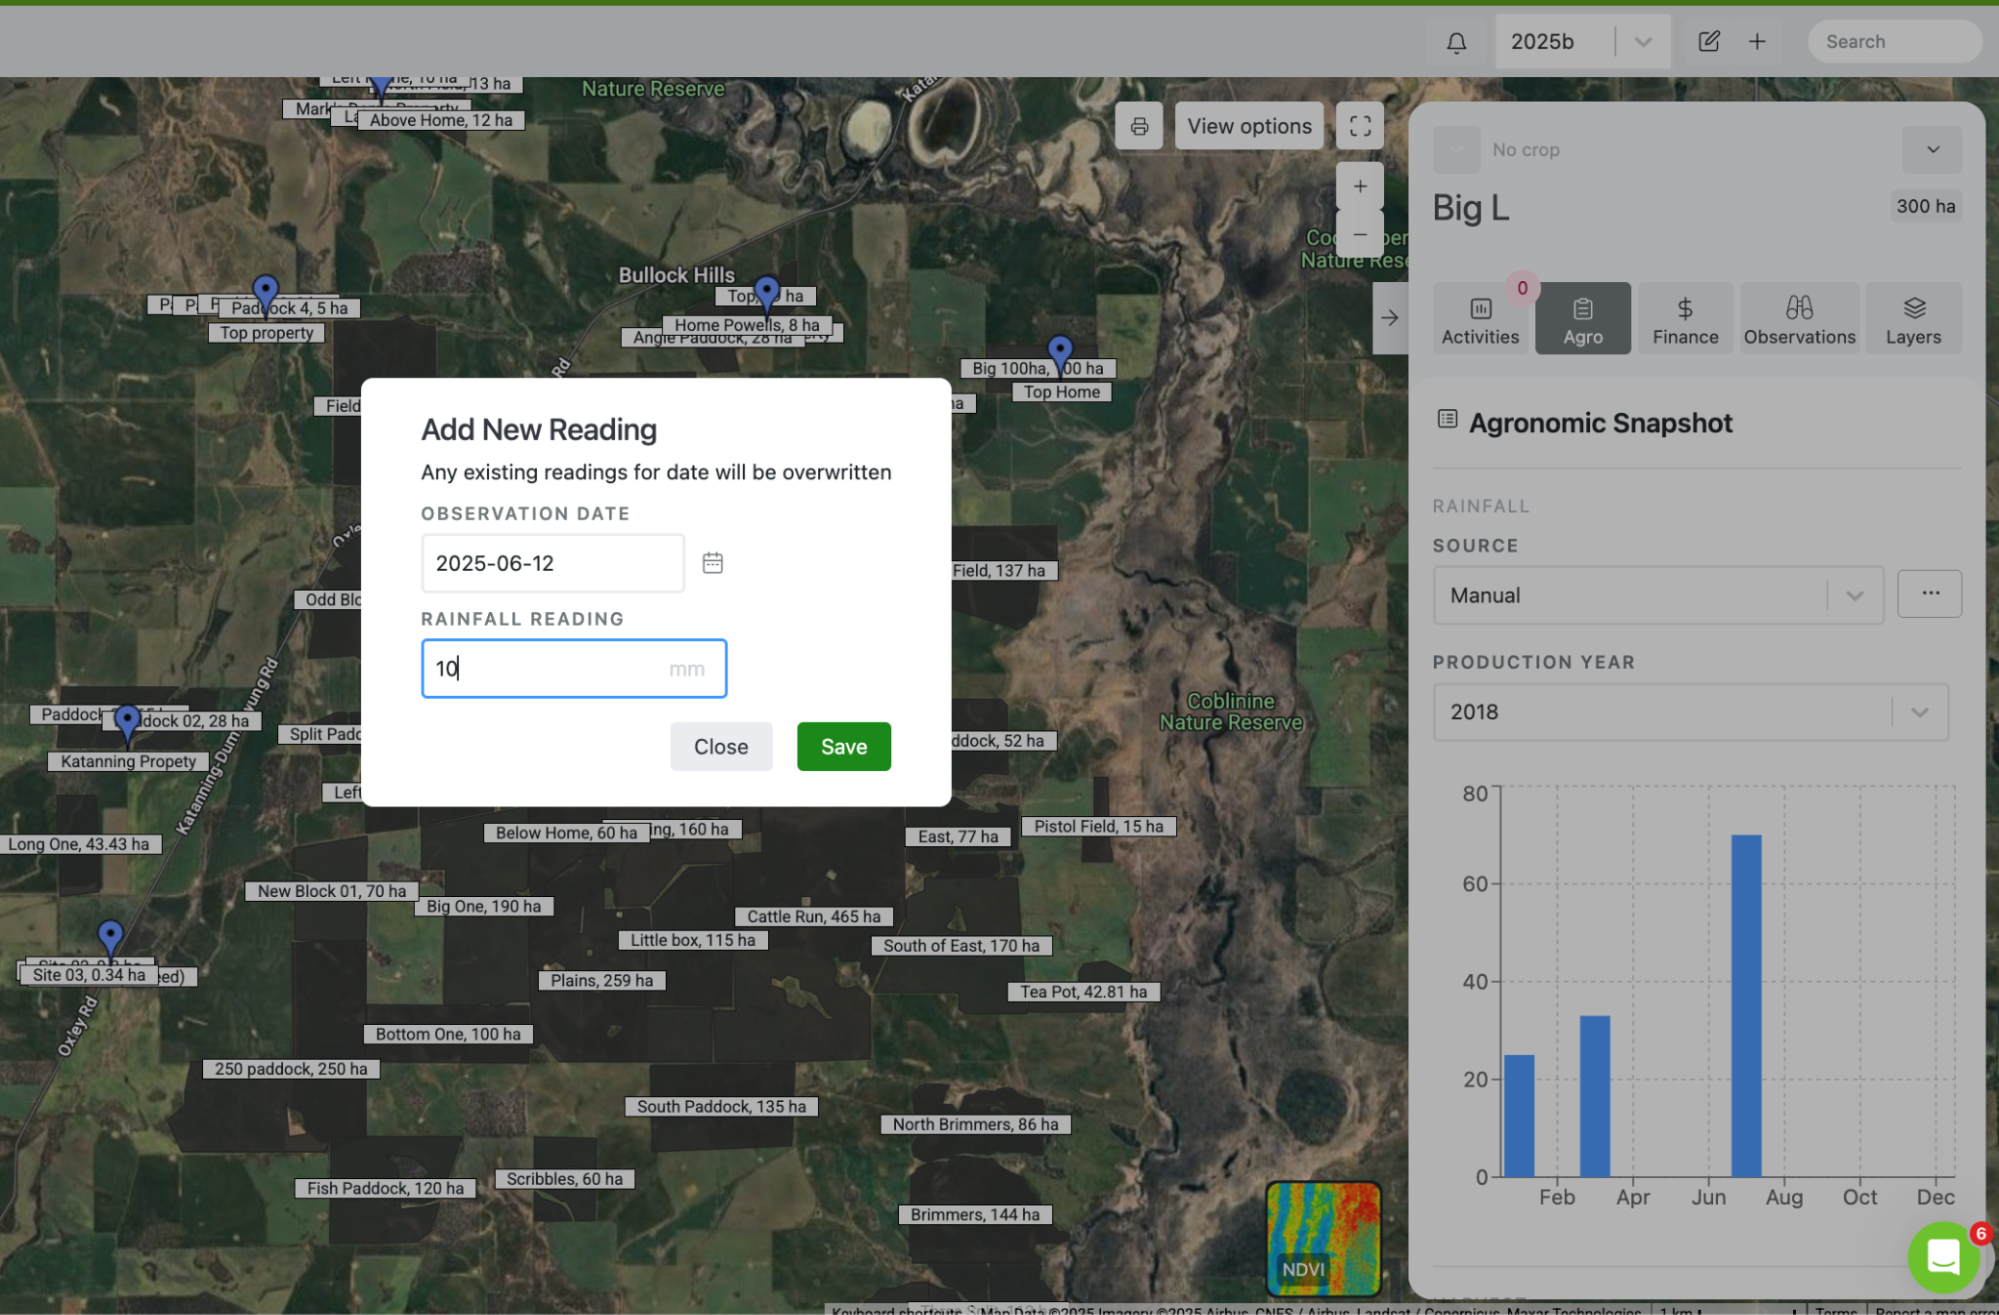Click the plus add icon in top bar
Image resolution: width=1999 pixels, height=1315 pixels.
pyautogui.click(x=1757, y=41)
